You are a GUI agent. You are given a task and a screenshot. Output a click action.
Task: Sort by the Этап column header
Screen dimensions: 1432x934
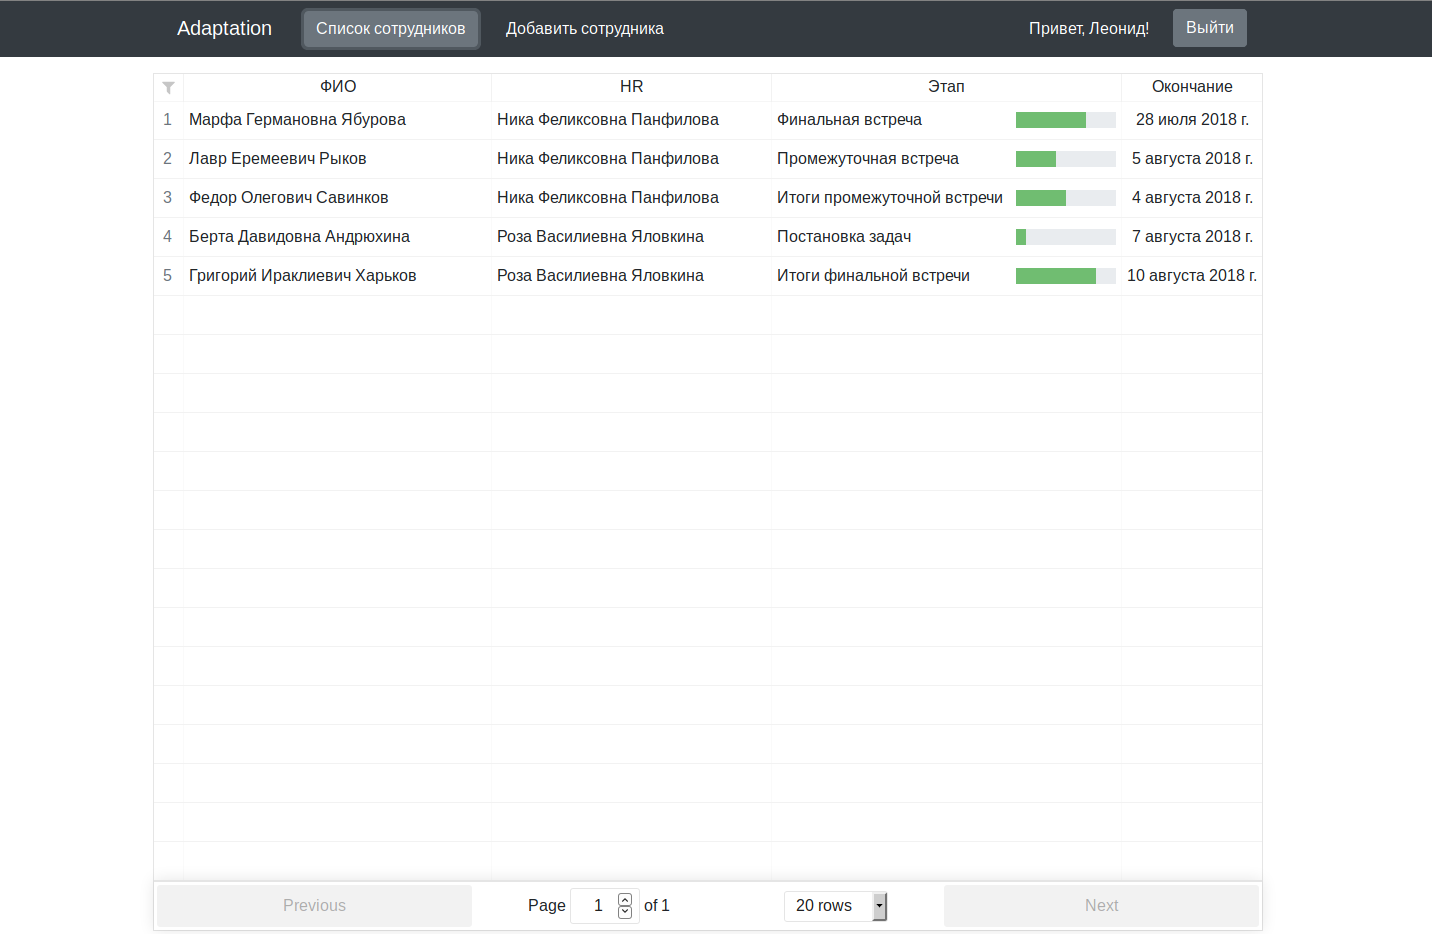[946, 87]
